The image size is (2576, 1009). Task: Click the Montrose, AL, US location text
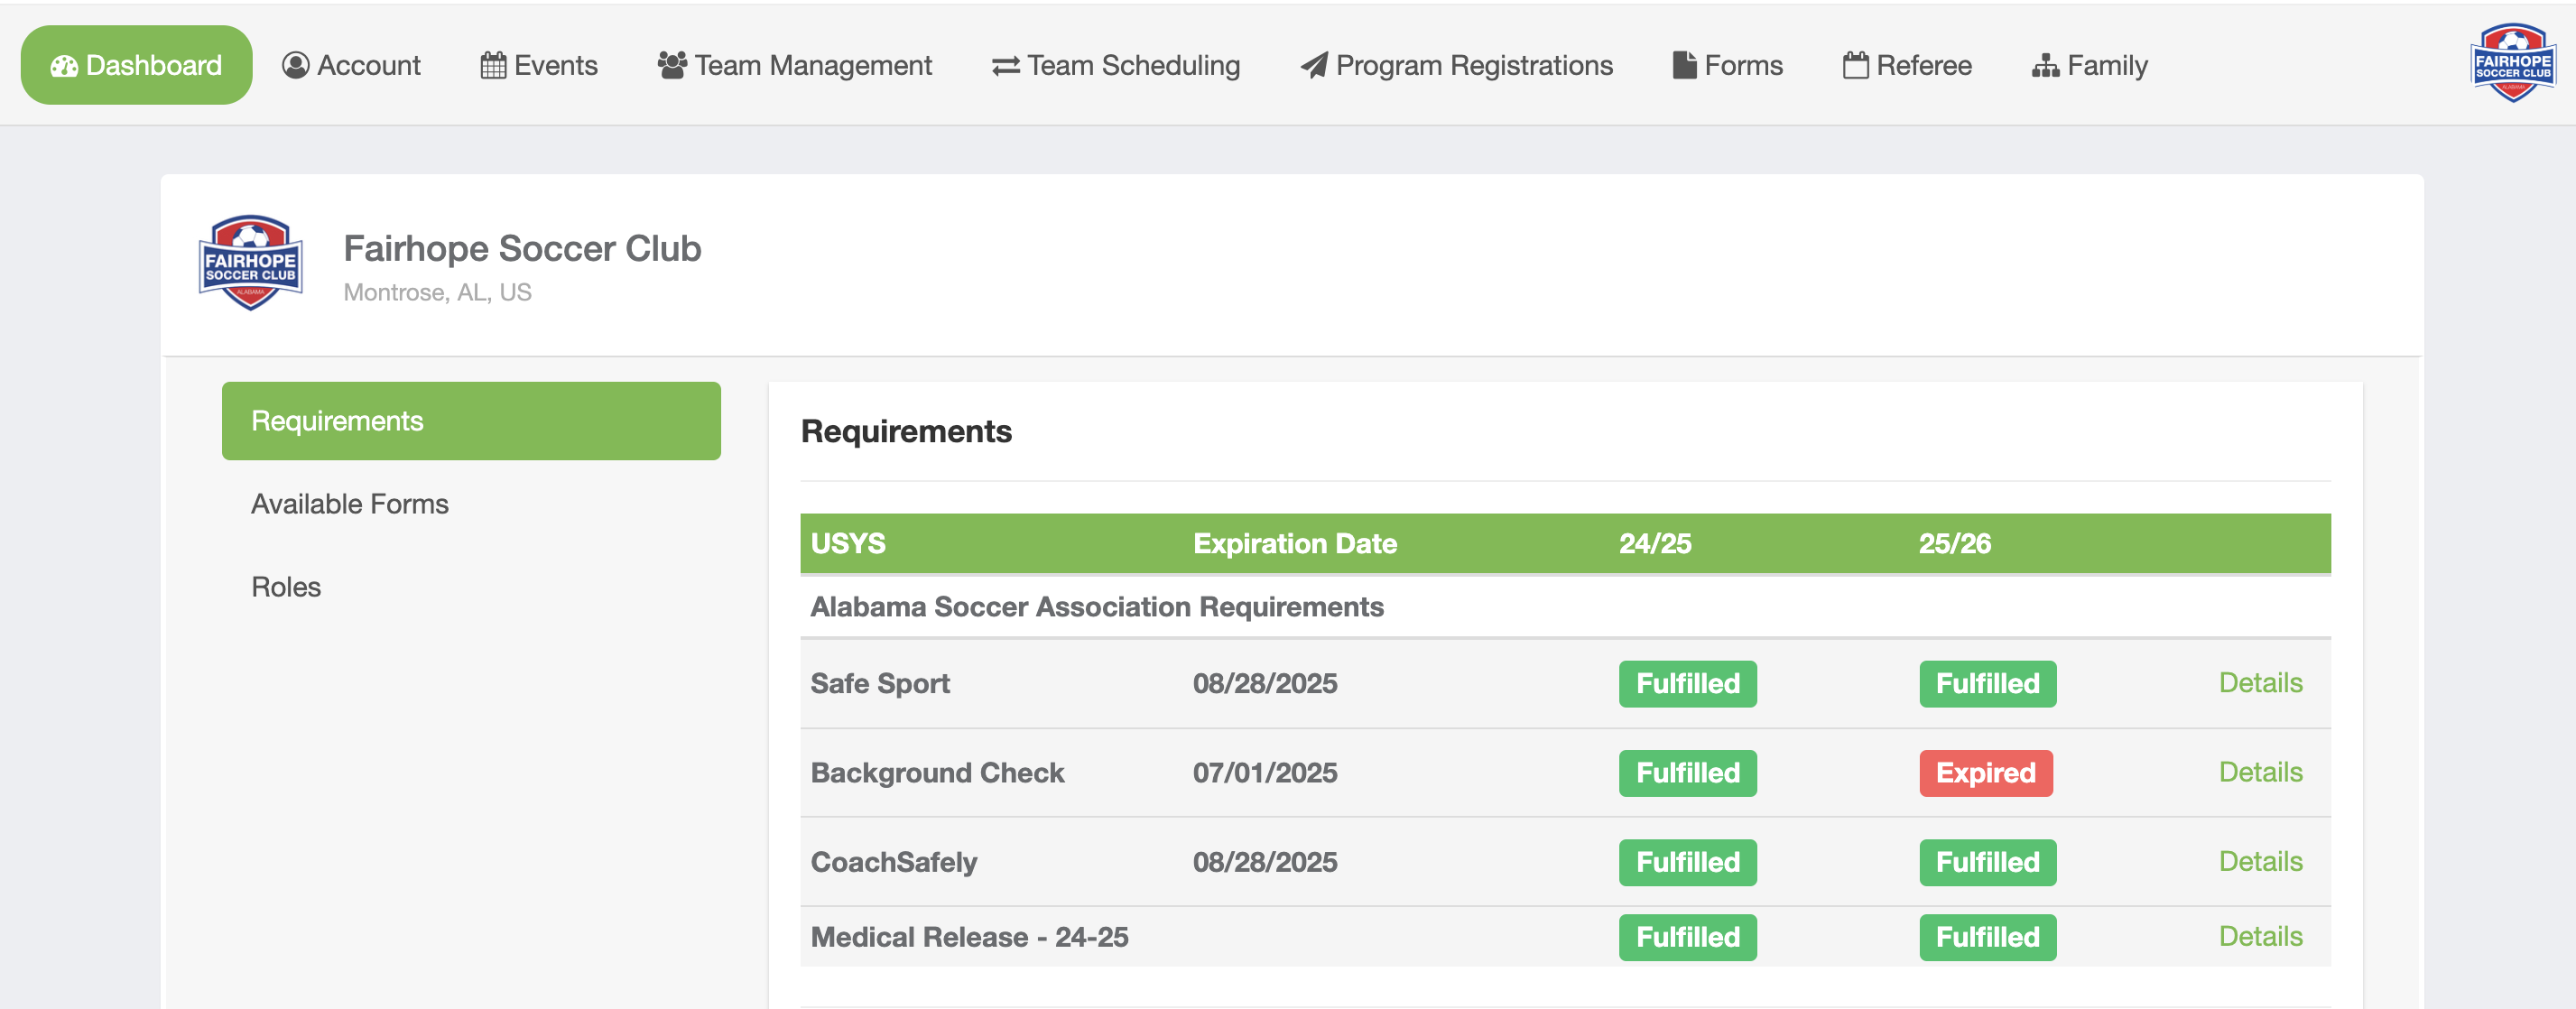click(437, 293)
